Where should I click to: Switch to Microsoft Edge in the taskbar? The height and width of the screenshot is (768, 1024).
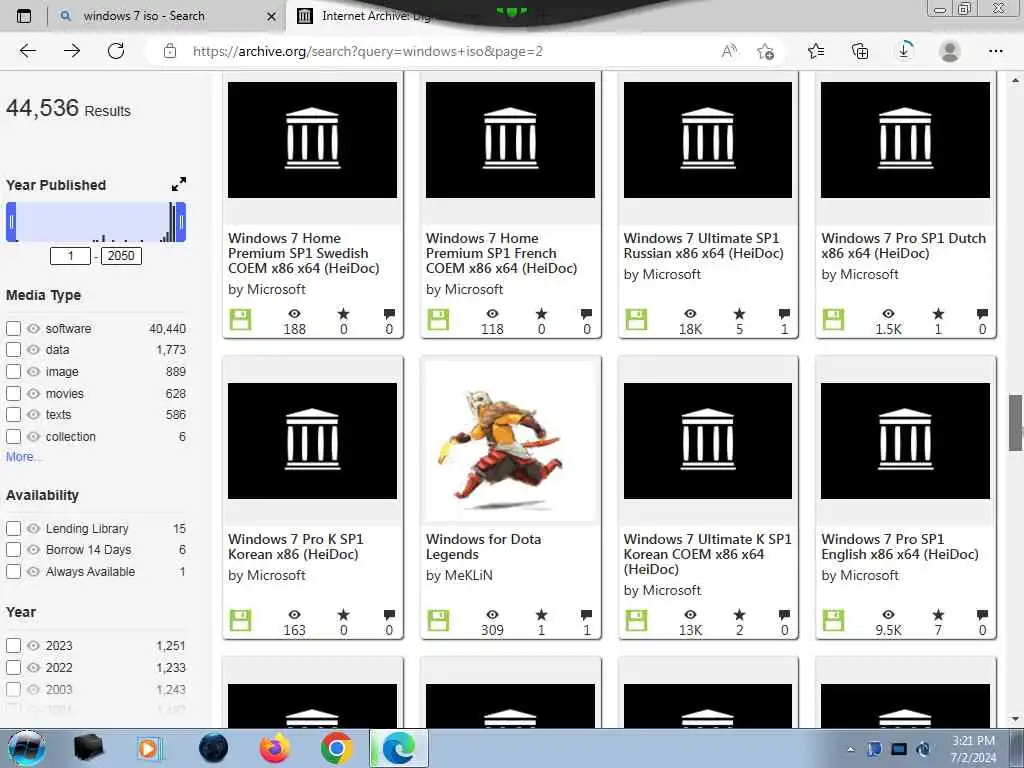tap(399, 748)
